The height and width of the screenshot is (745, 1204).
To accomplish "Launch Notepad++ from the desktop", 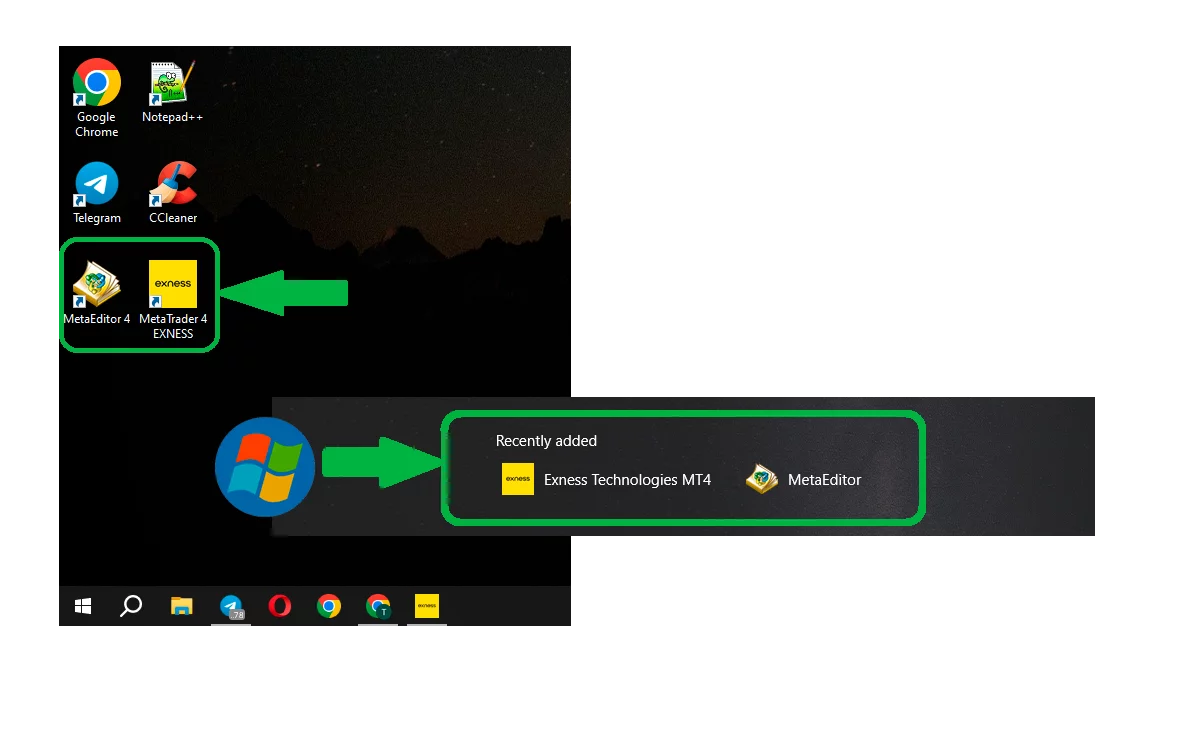I will point(172,85).
